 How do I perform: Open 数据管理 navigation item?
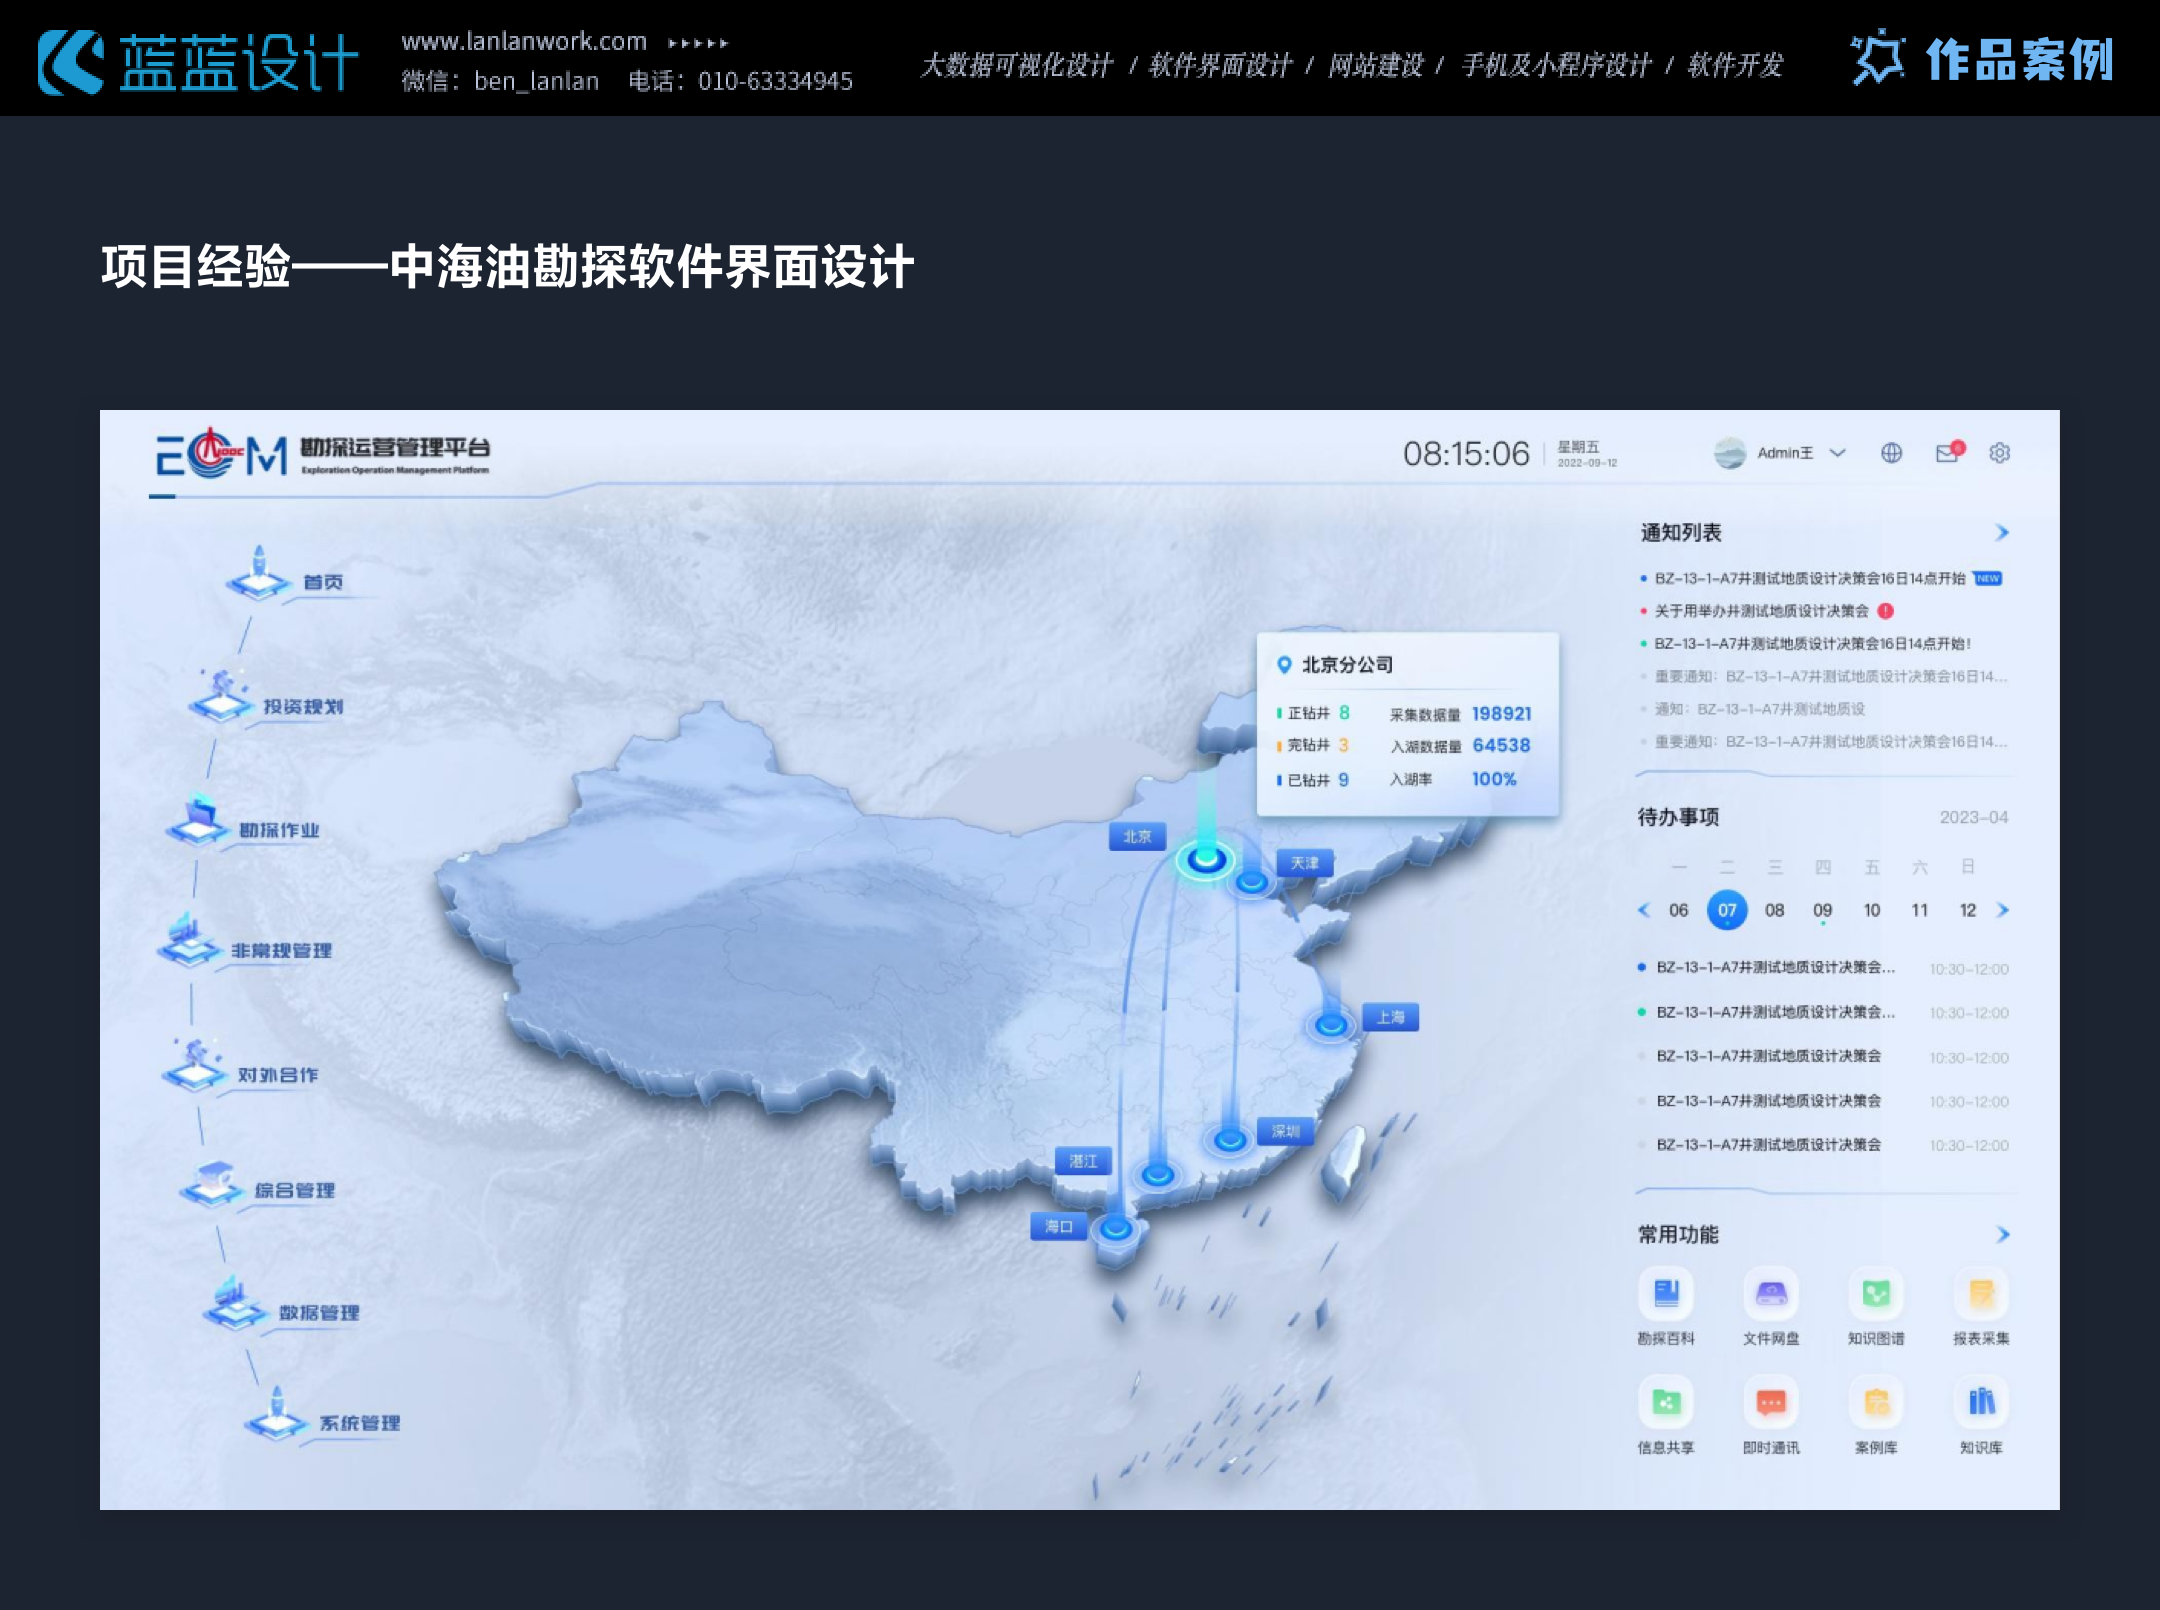[x=318, y=1312]
